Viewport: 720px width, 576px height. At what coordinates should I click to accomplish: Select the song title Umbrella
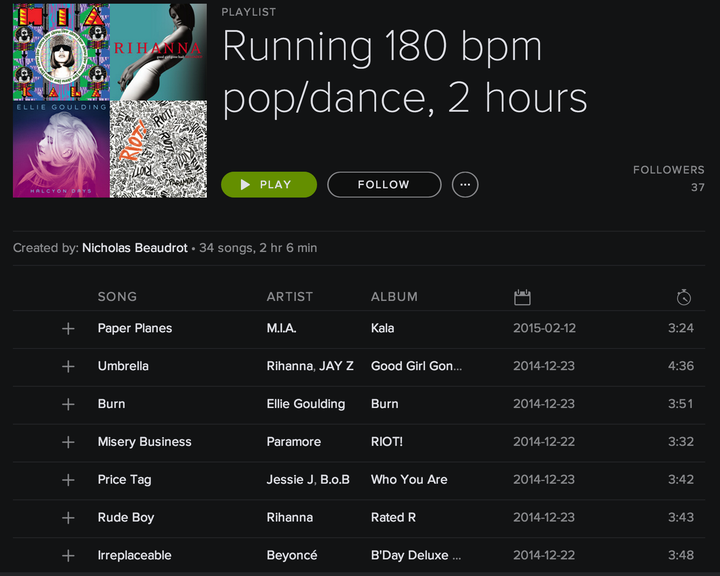(x=123, y=366)
